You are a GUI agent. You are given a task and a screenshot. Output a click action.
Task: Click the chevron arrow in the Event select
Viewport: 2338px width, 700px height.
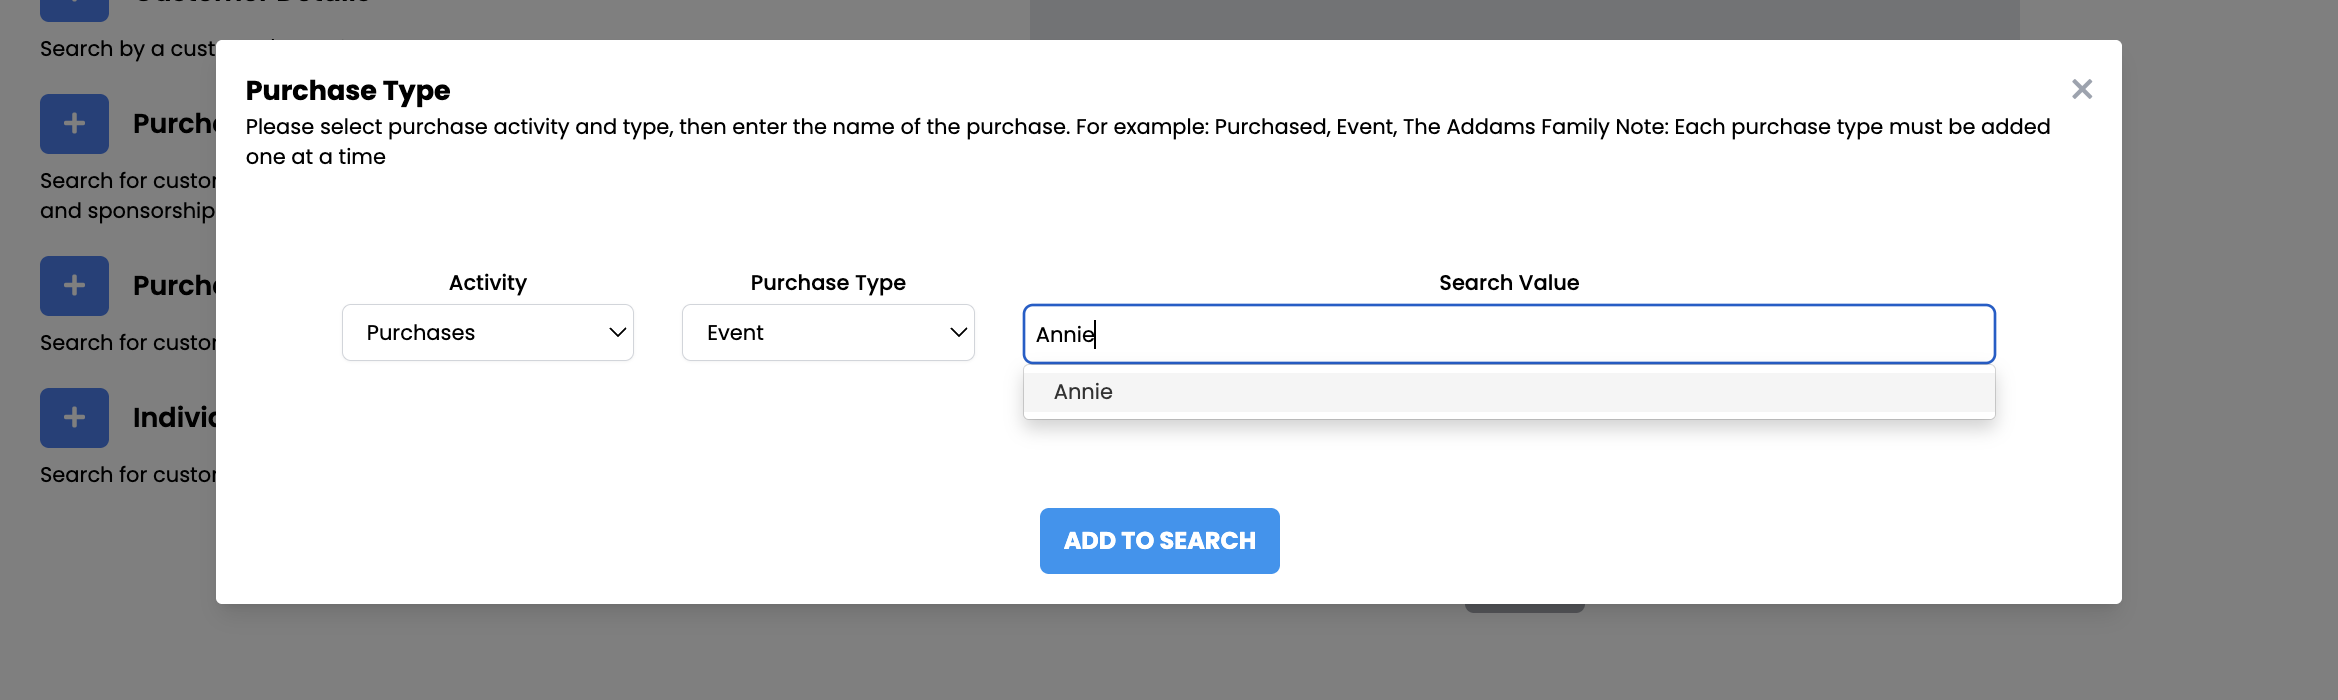point(958,333)
